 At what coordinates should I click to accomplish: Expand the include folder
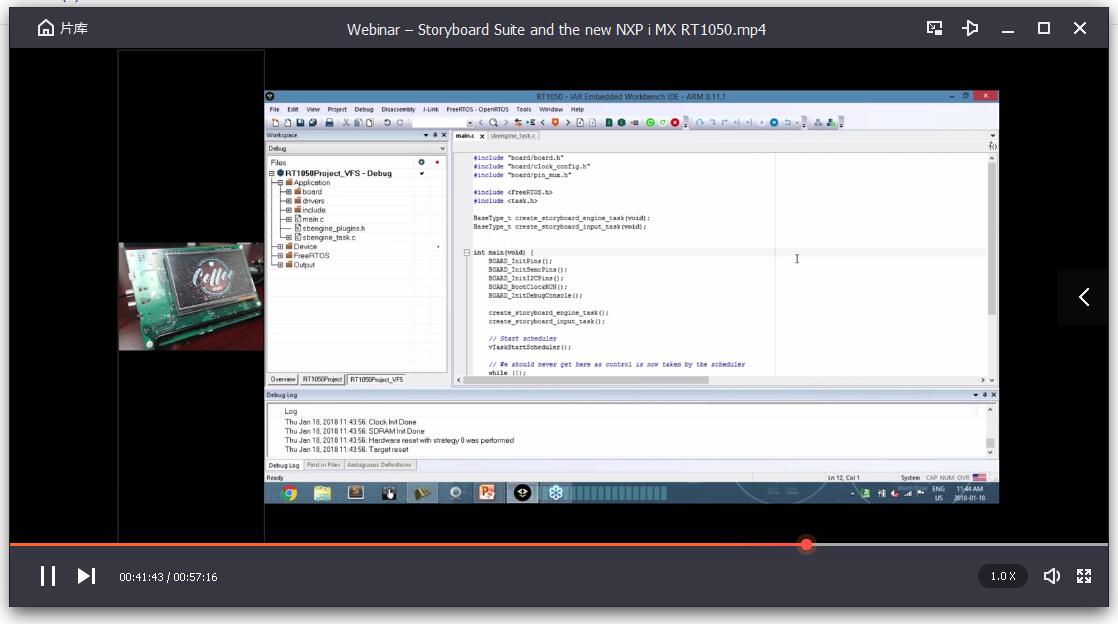(289, 210)
